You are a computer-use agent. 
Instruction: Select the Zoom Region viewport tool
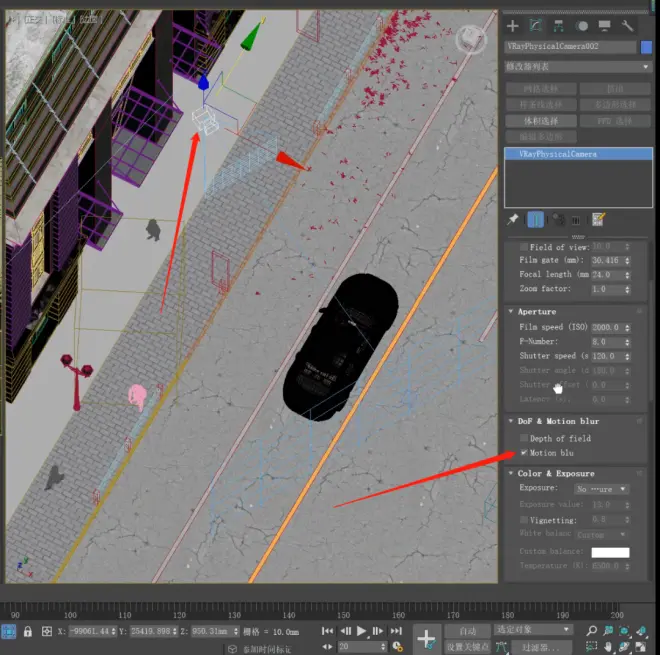click(x=591, y=647)
